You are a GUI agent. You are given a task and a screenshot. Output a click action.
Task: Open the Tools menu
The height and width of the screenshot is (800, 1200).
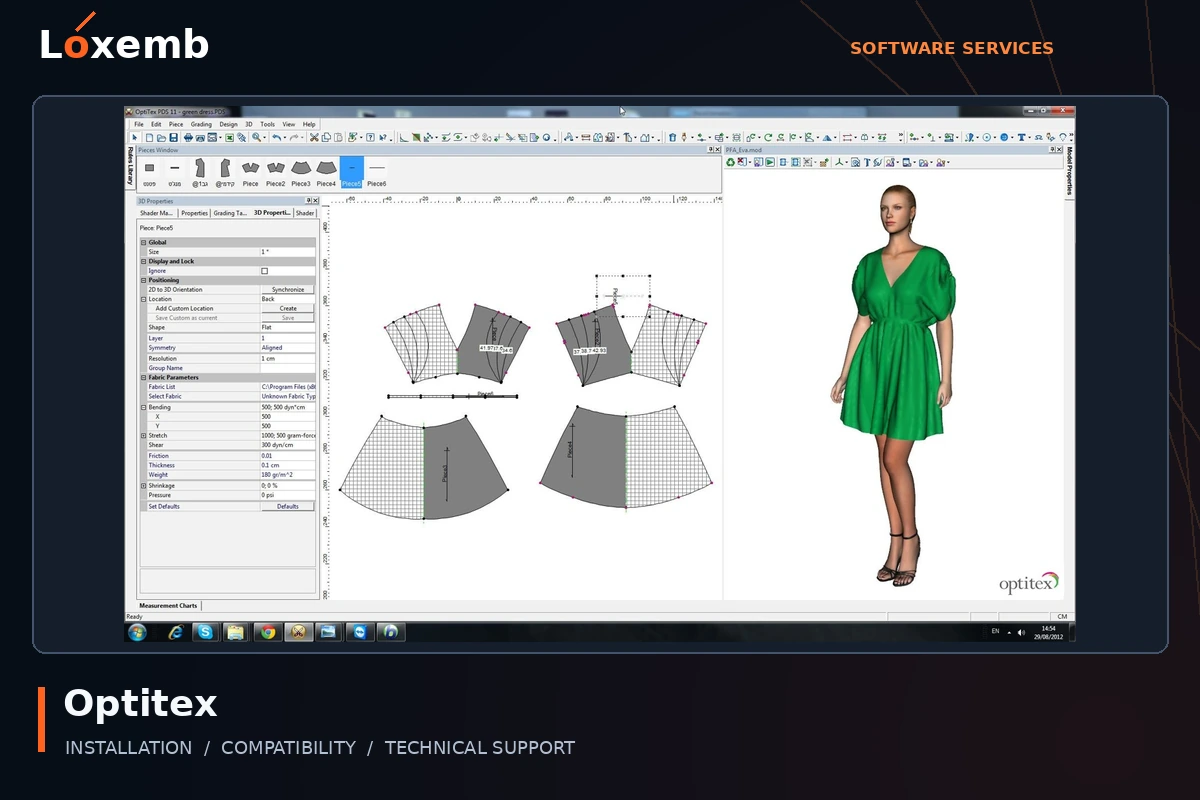point(267,124)
